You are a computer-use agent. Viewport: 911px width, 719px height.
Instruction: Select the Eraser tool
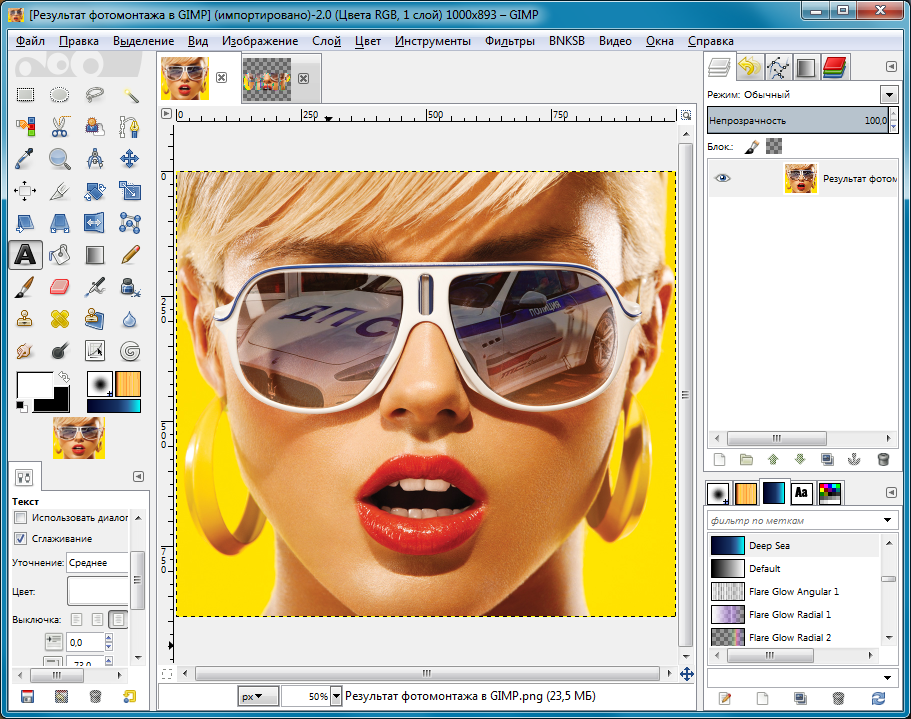[x=60, y=287]
